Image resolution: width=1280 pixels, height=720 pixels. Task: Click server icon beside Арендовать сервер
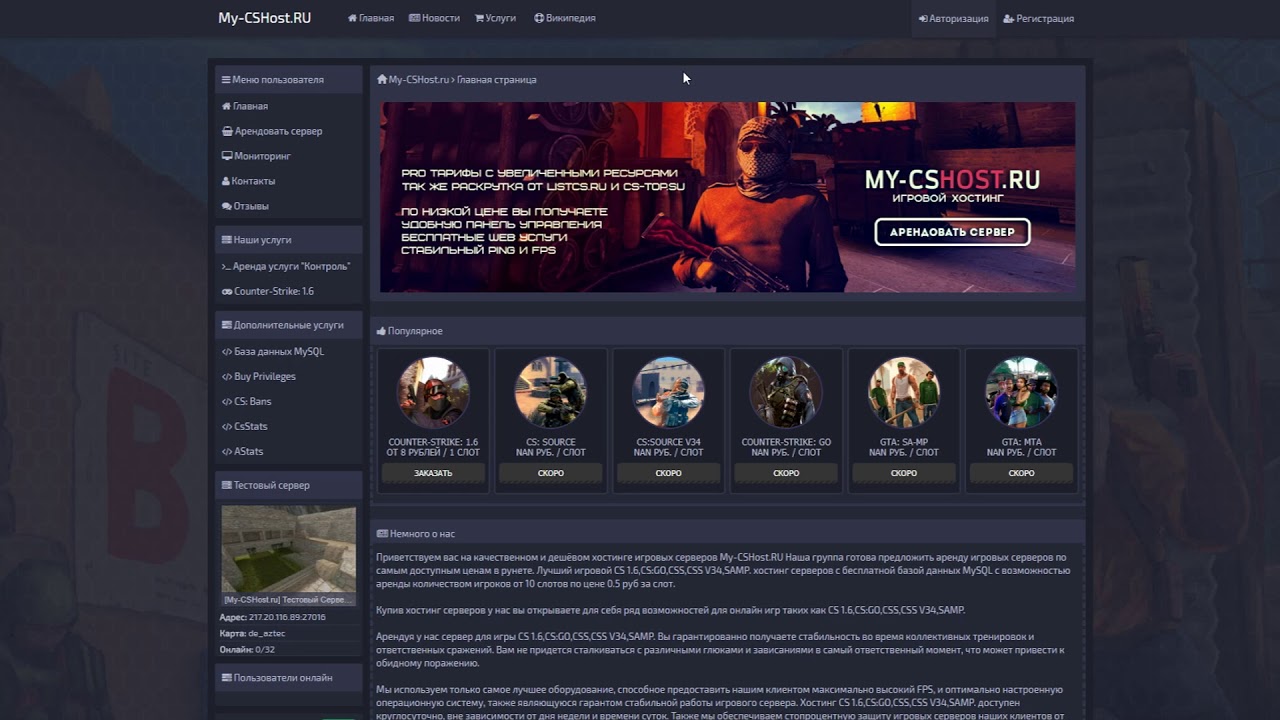pos(227,131)
